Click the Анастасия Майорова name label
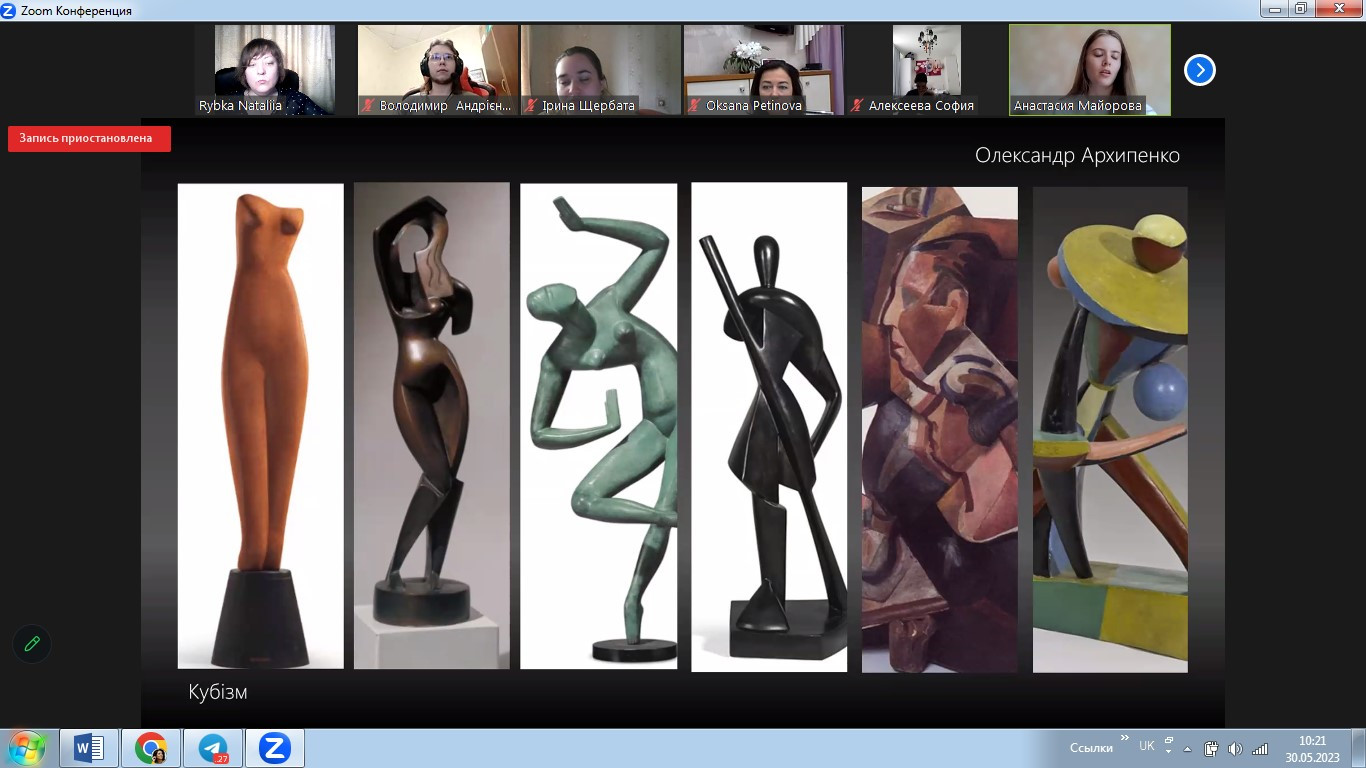 pos(1078,105)
